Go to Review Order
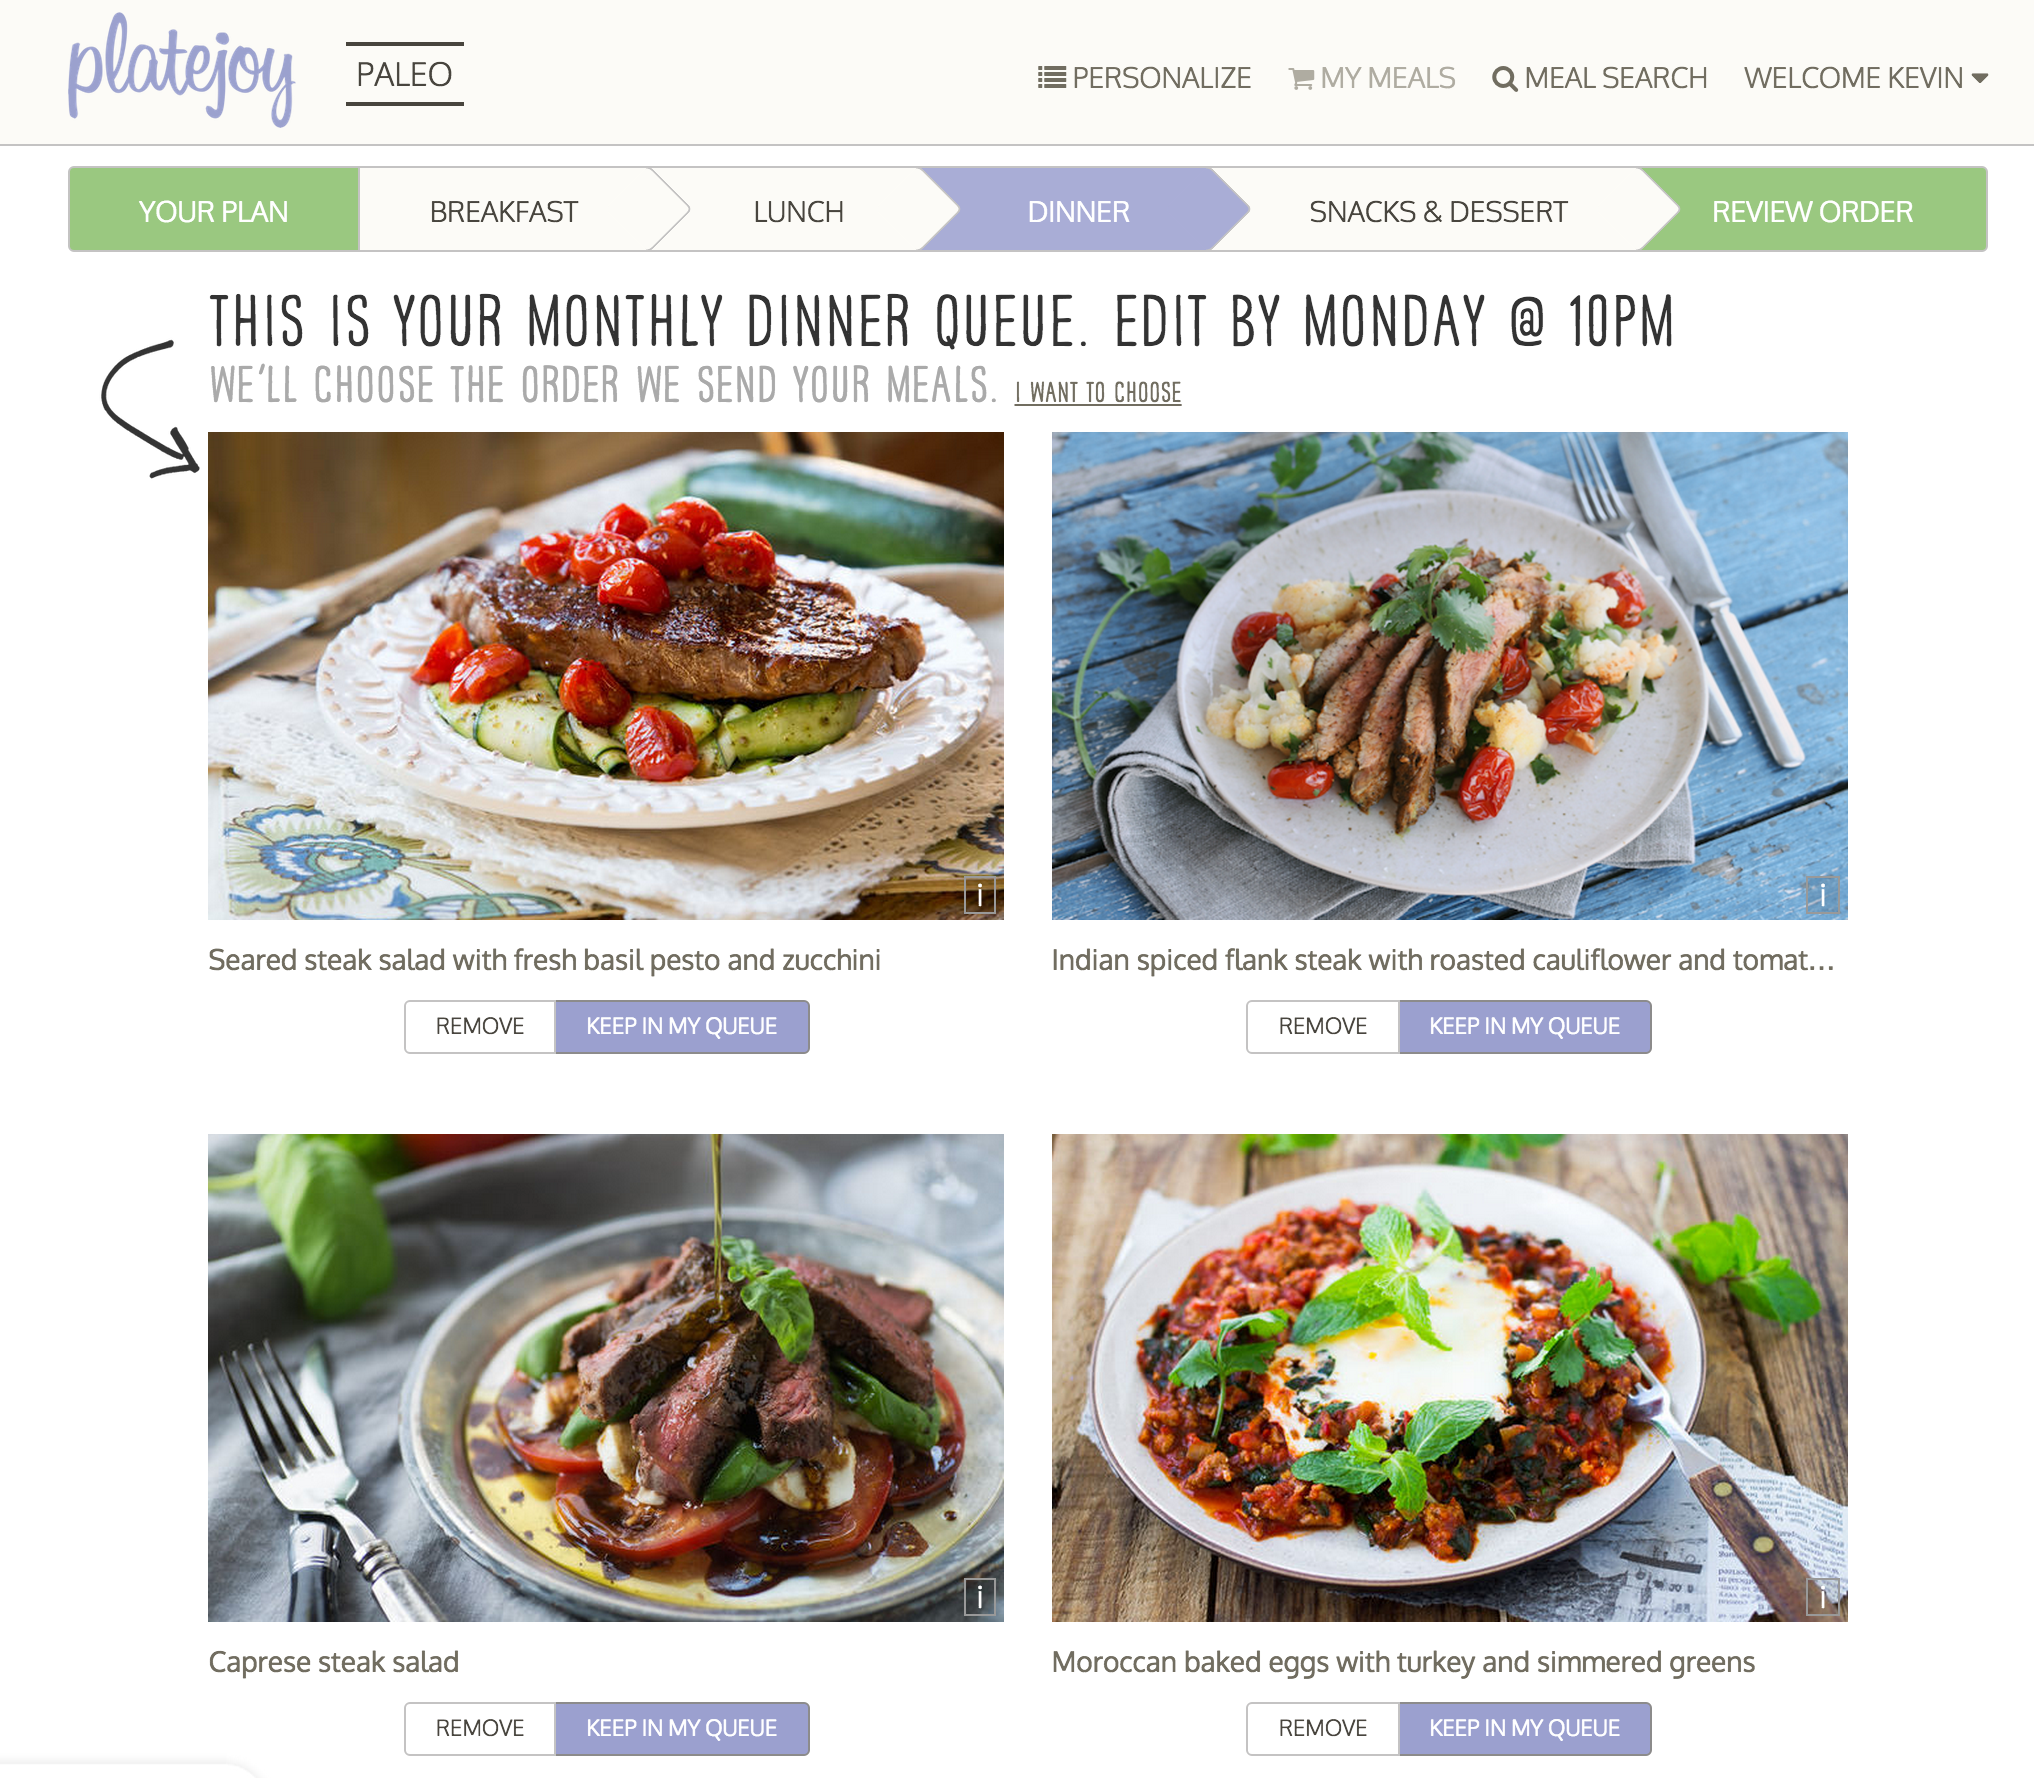2034x1778 pixels. point(1812,211)
